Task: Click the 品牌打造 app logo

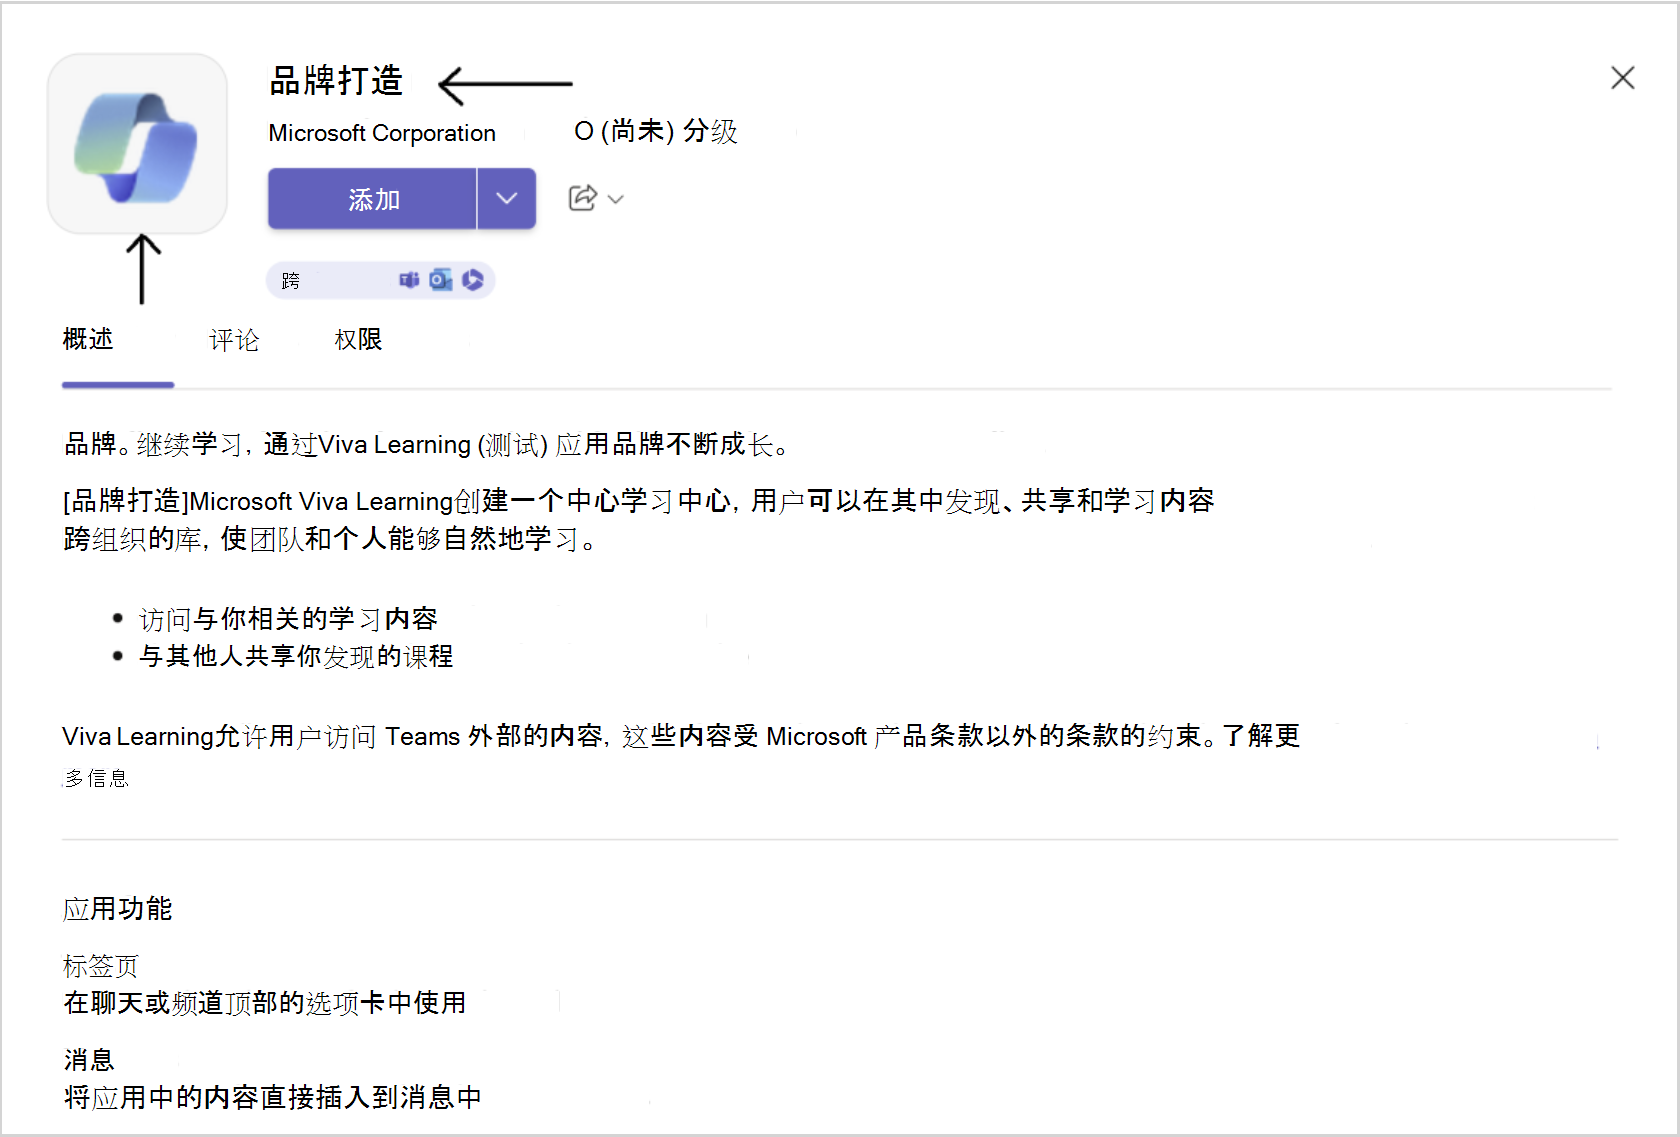Action: (137, 143)
